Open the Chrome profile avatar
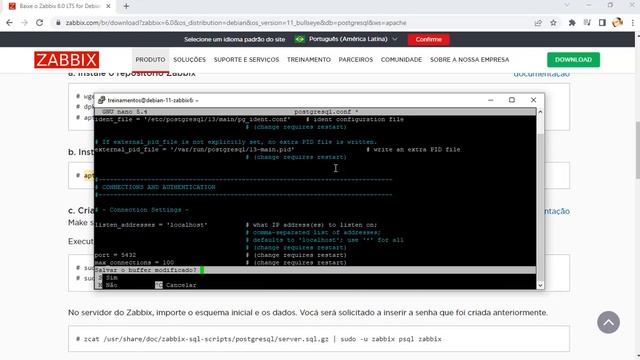640x360 pixels. click(x=617, y=23)
